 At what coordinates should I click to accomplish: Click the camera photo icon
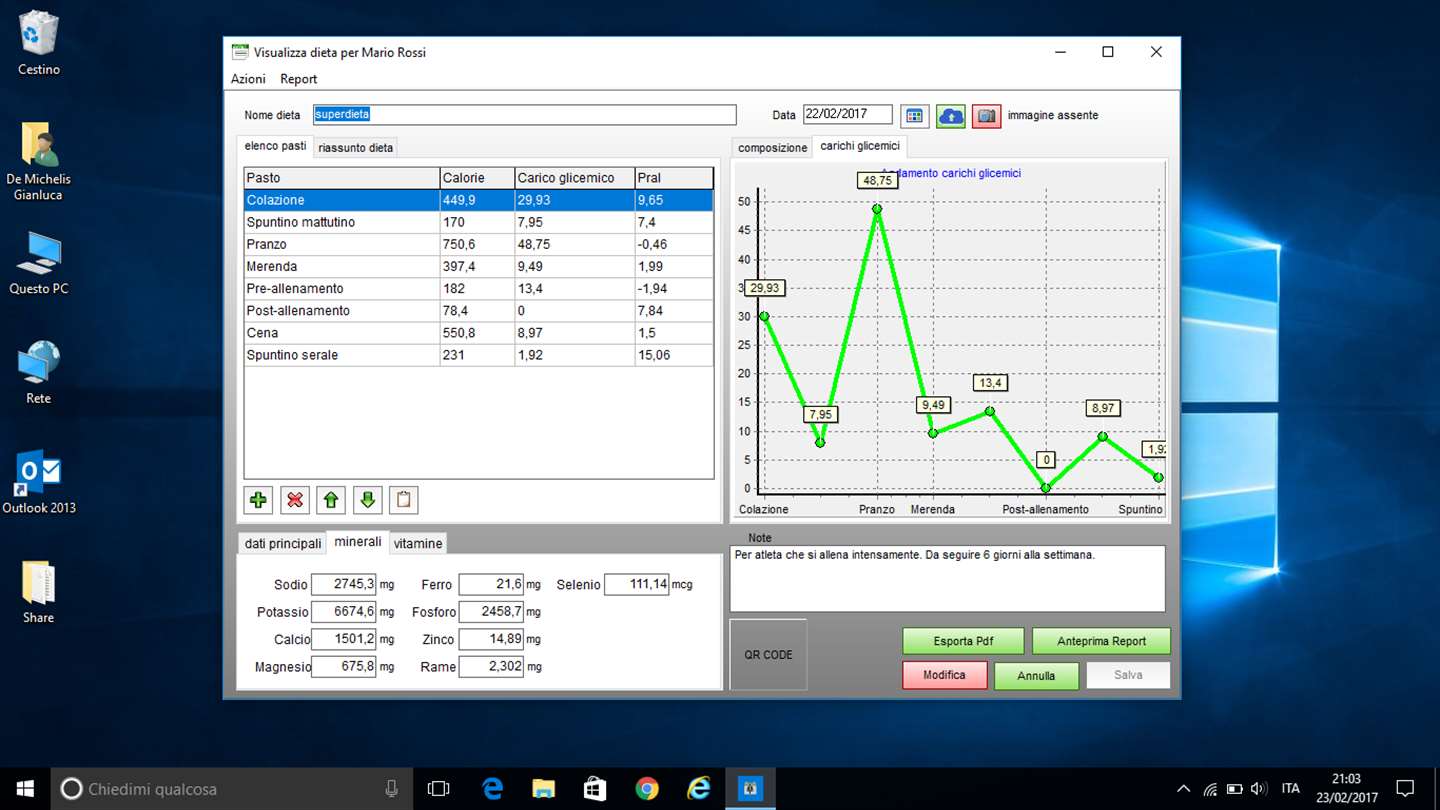986,116
